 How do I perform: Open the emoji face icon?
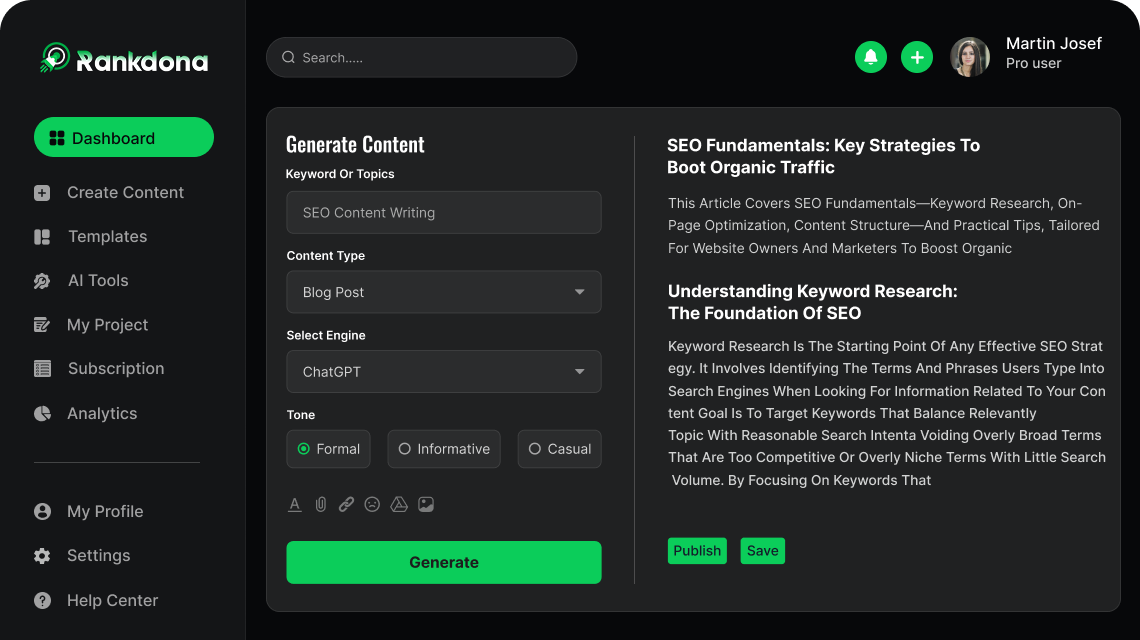coord(372,505)
